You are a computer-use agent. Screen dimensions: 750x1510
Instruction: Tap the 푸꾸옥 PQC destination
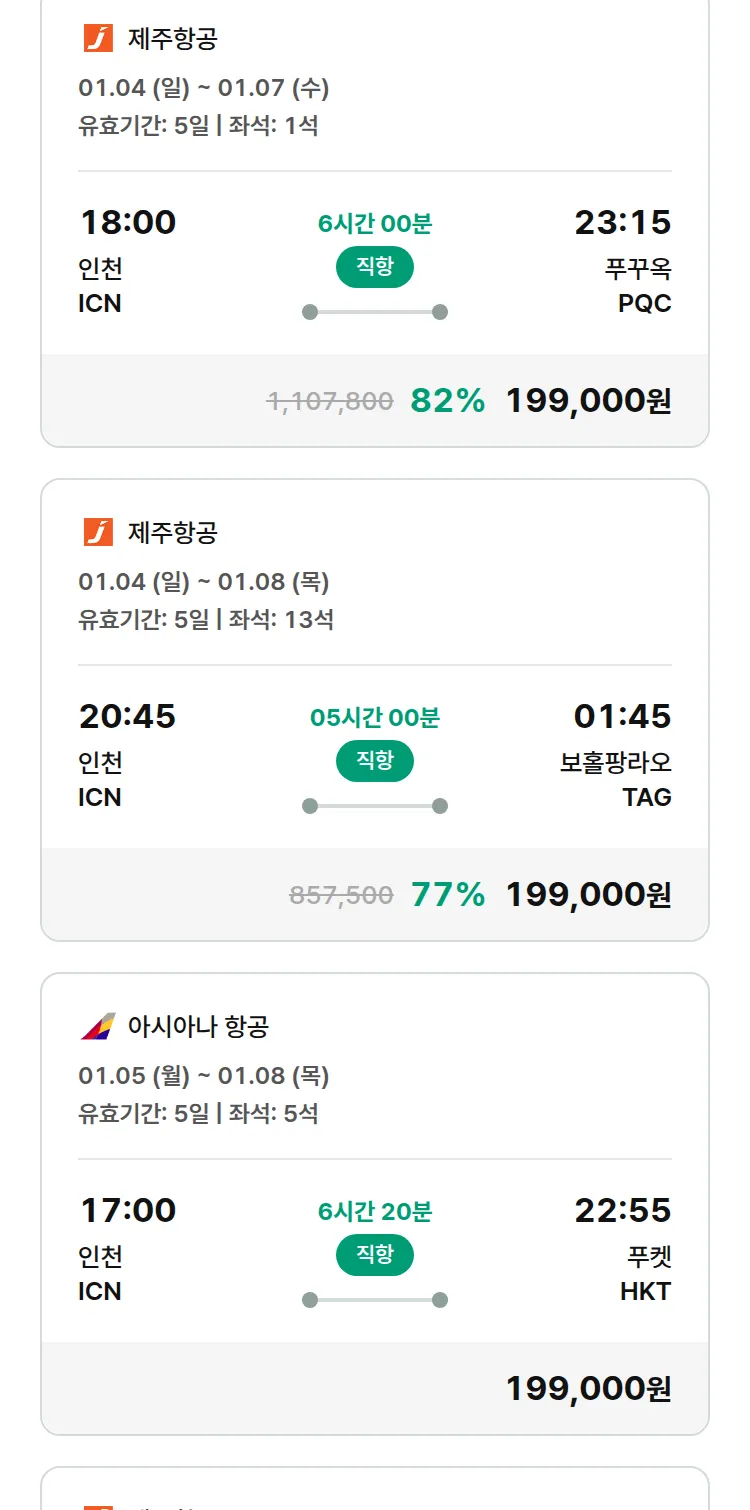638,285
